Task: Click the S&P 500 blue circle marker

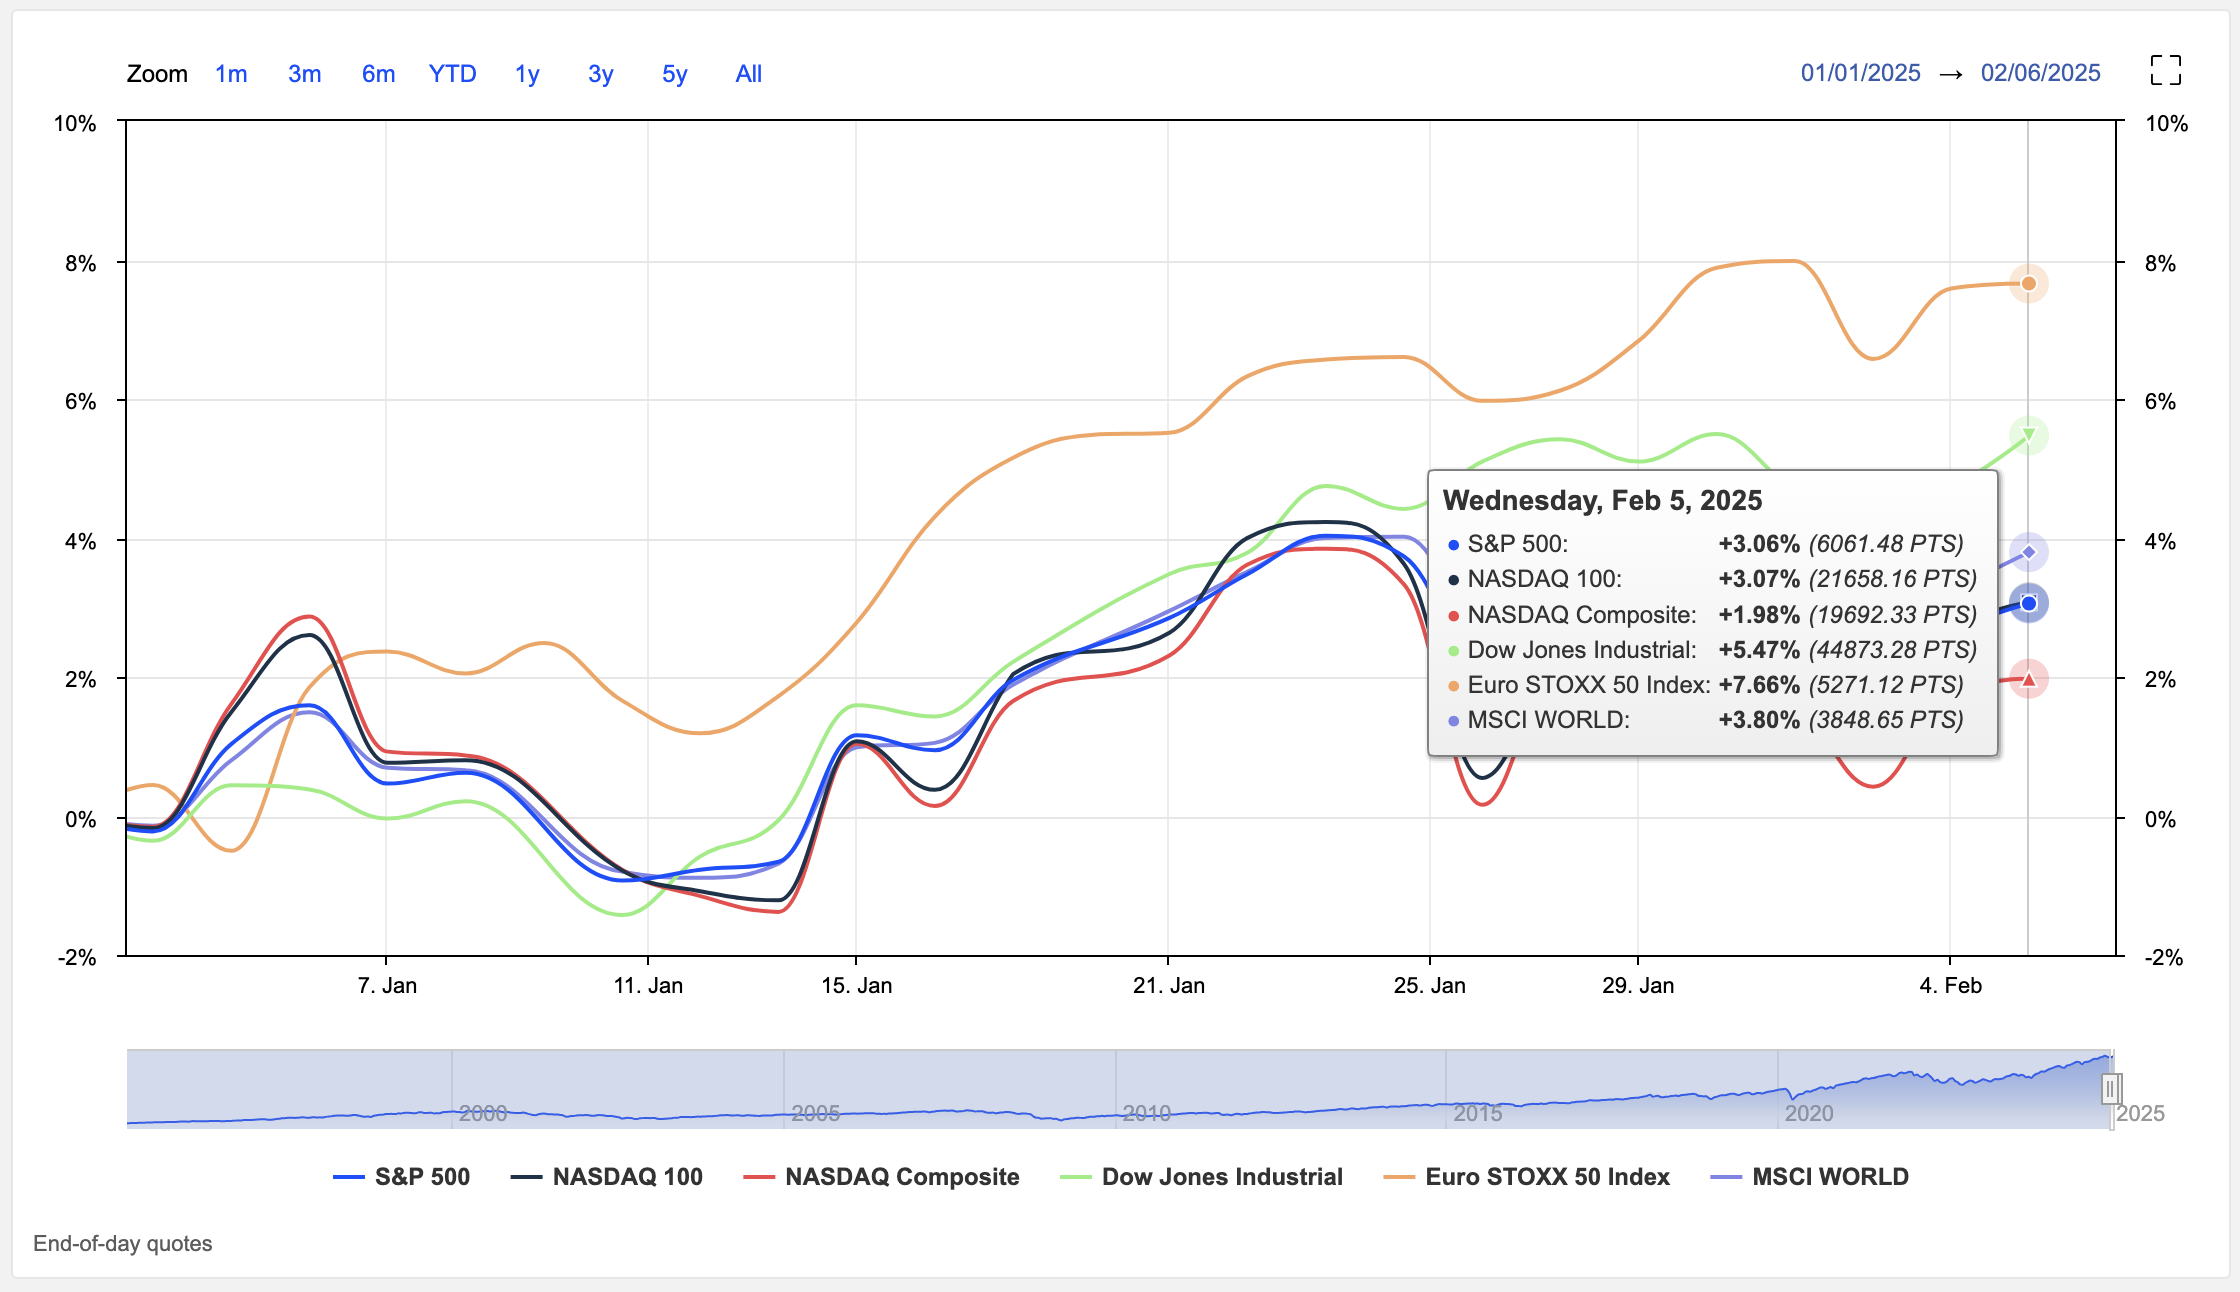Action: pos(2028,603)
